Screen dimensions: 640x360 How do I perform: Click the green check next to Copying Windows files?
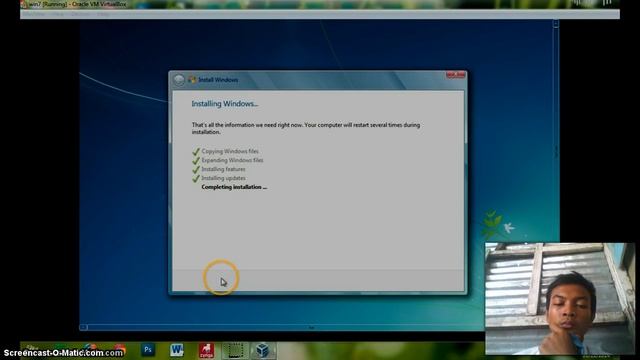pos(196,151)
